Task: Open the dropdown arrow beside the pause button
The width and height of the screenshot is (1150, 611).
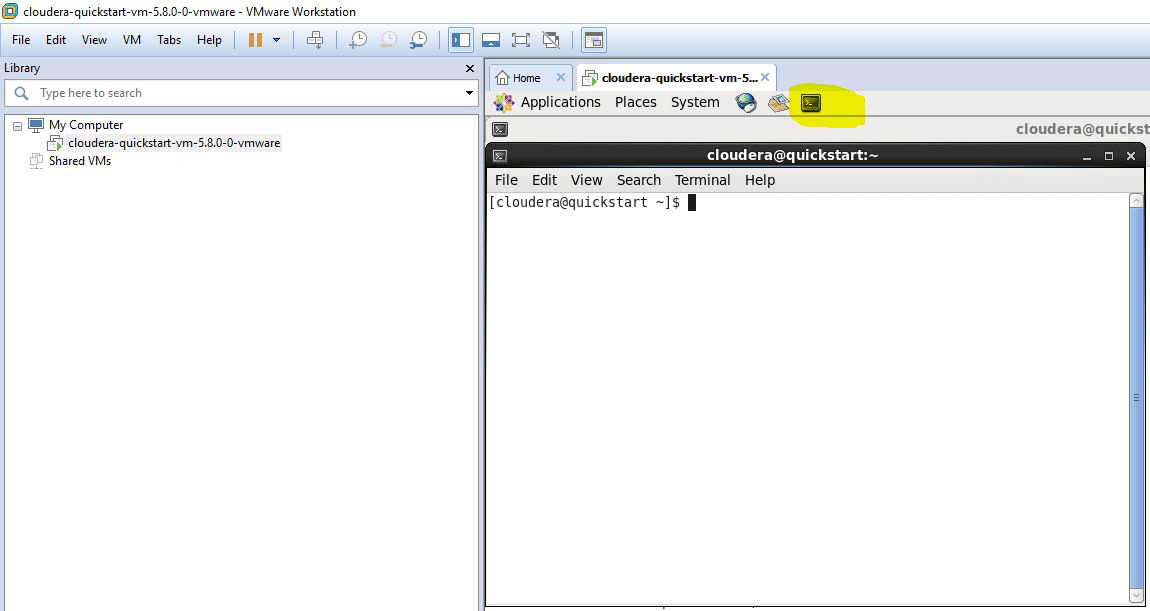Action: pyautogui.click(x=276, y=39)
